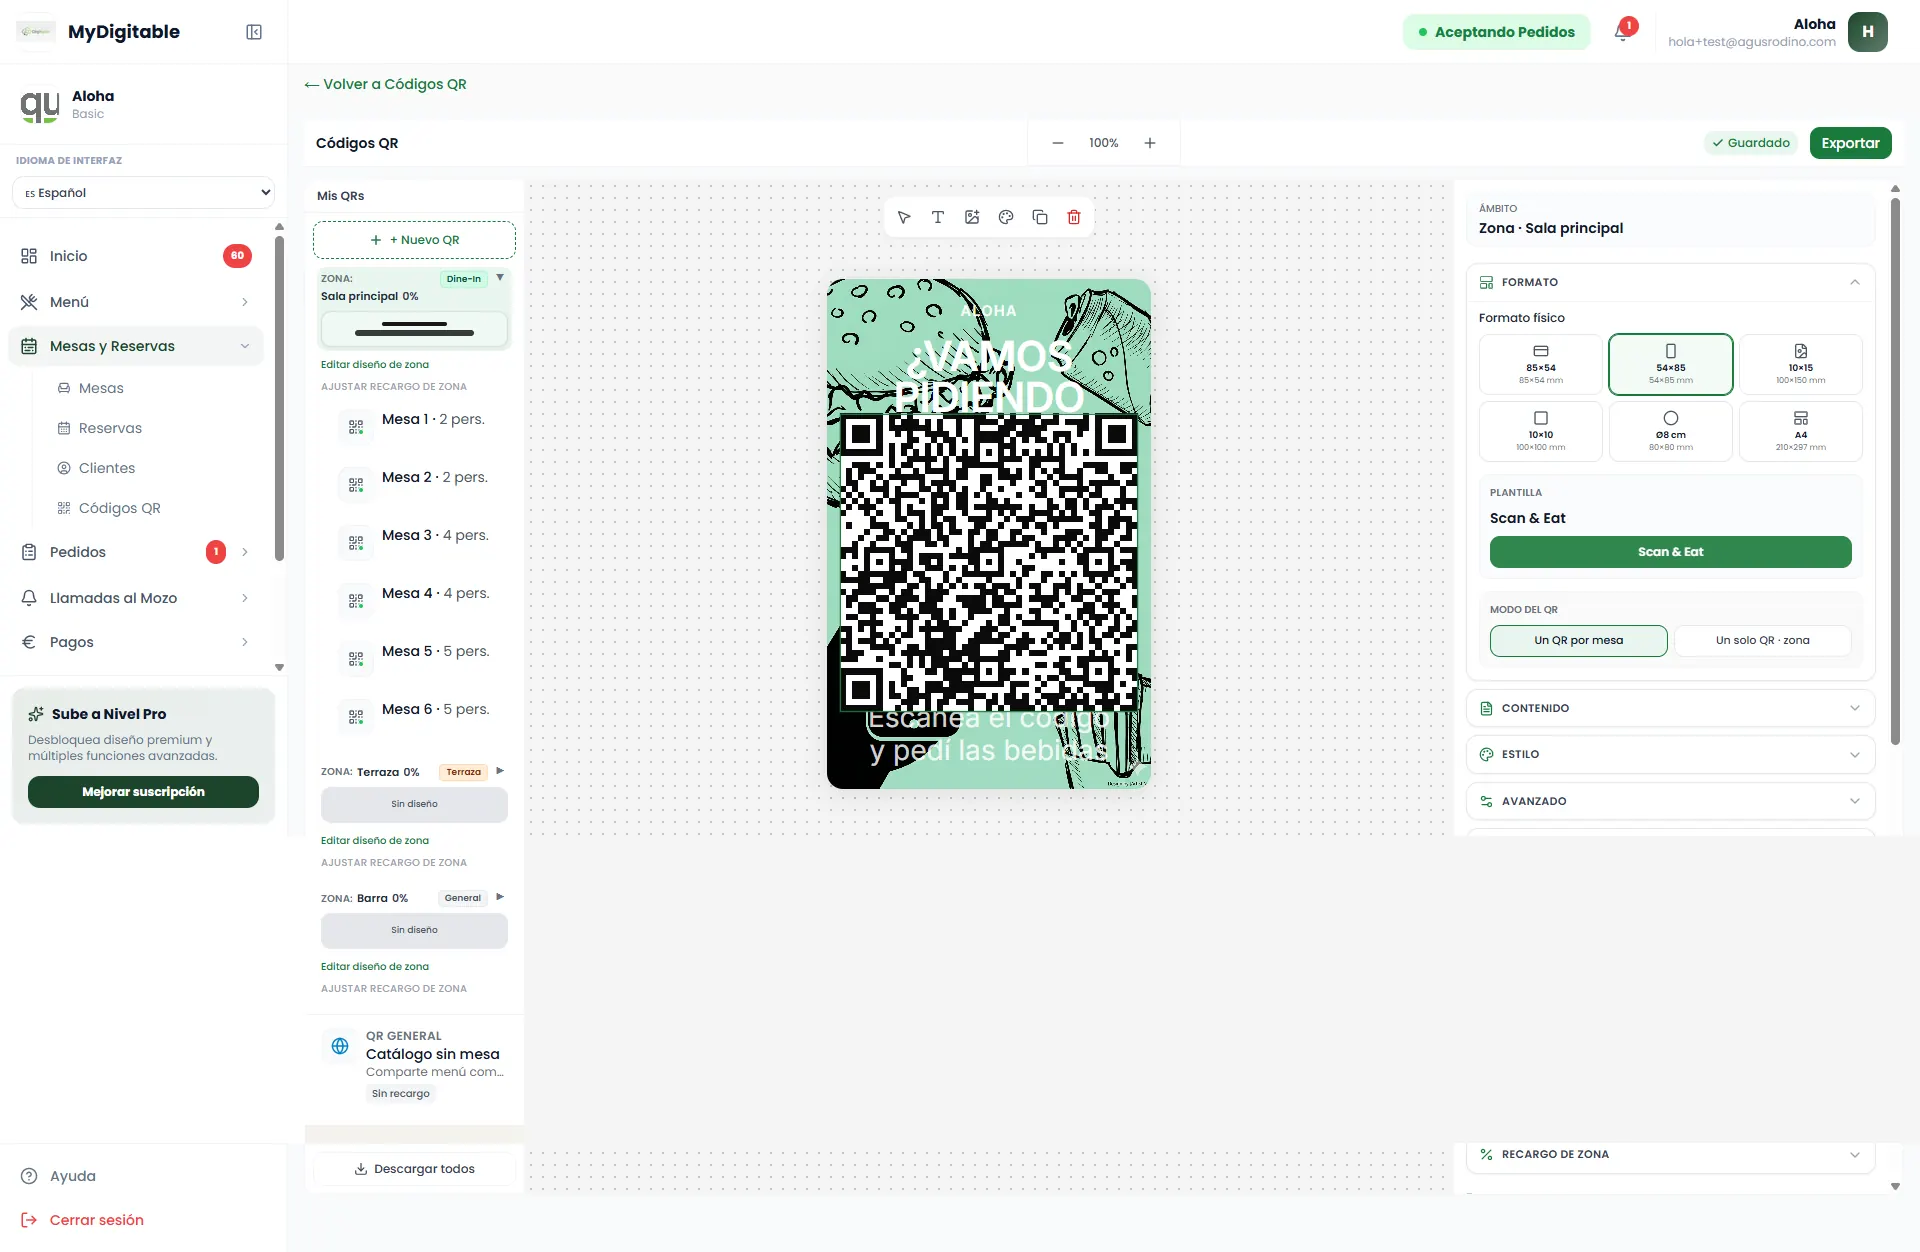Collapse the Sala principal zone arrow

(x=500, y=278)
